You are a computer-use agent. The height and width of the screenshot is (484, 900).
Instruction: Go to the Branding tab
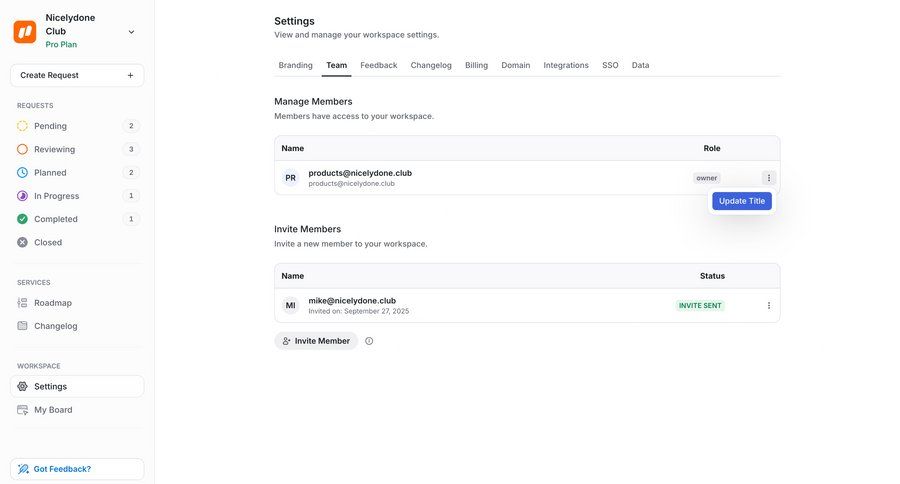point(295,65)
